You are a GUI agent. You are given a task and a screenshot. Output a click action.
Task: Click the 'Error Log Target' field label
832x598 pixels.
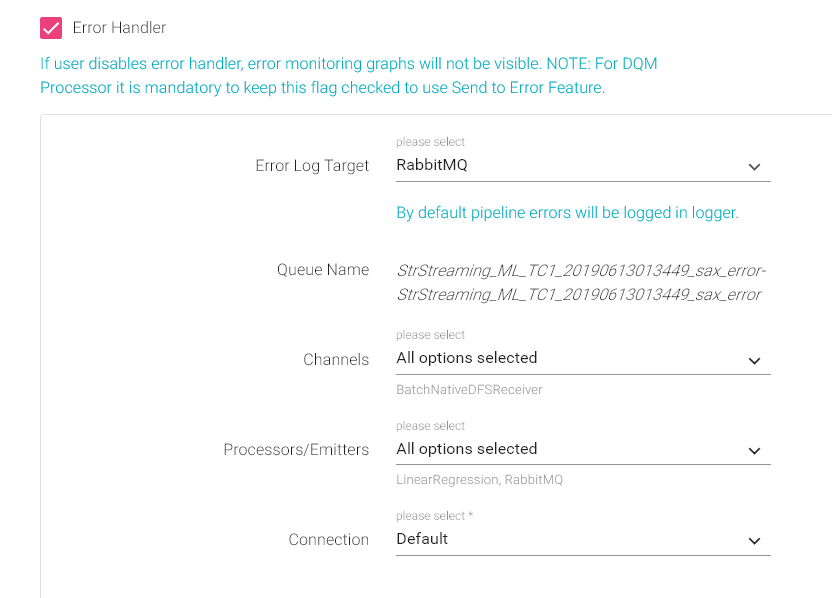(x=312, y=166)
